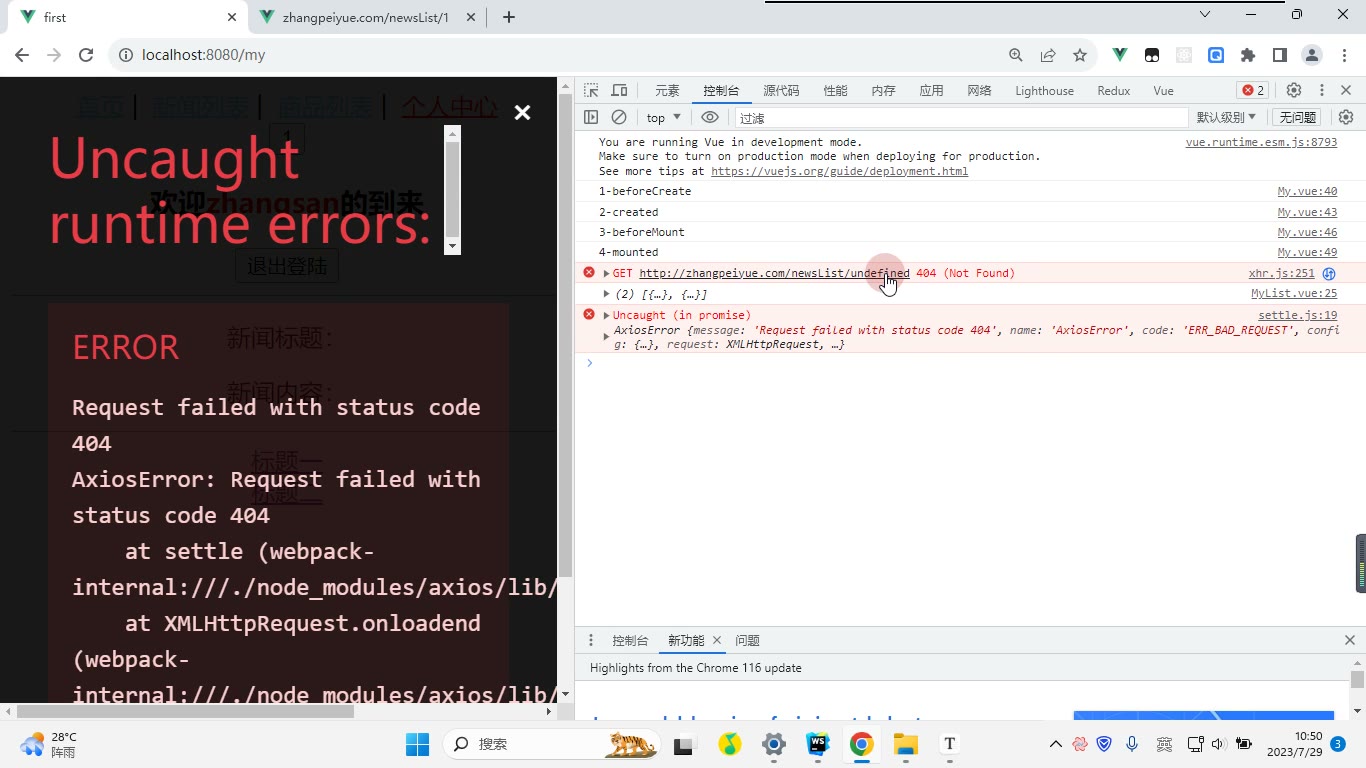
Task: Open File Explorer from the taskbar
Action: [x=906, y=744]
